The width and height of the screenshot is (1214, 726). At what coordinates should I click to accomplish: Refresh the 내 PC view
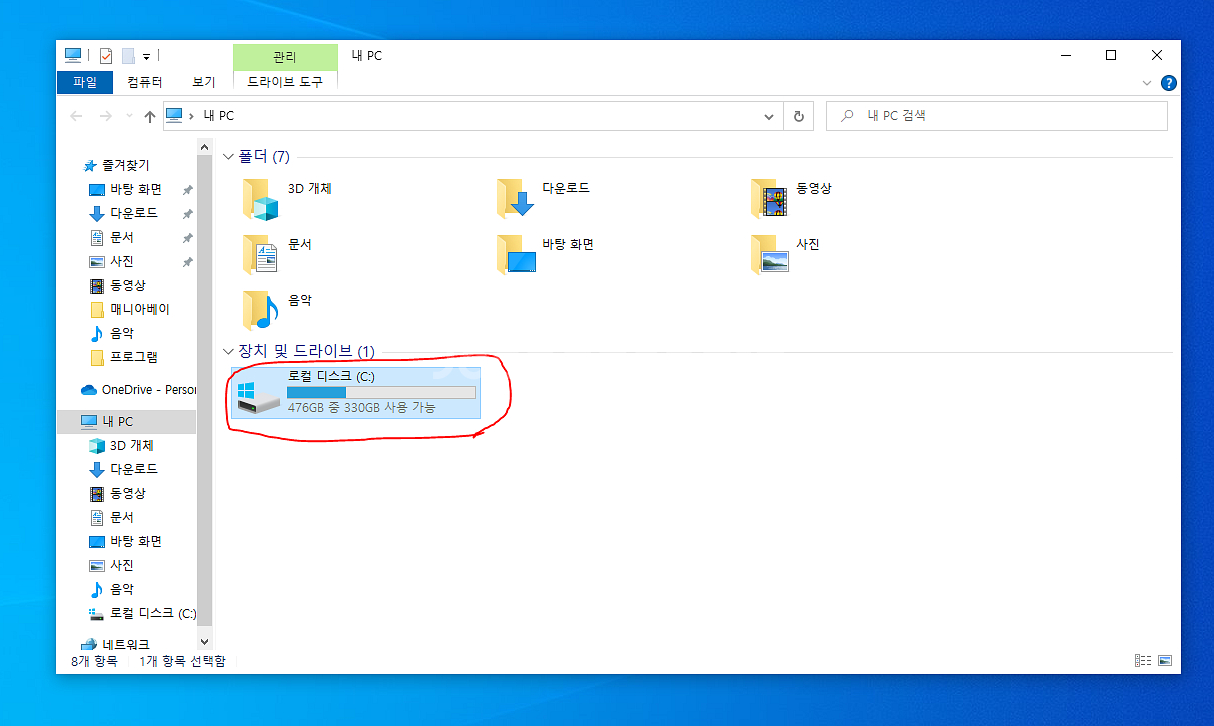798,116
